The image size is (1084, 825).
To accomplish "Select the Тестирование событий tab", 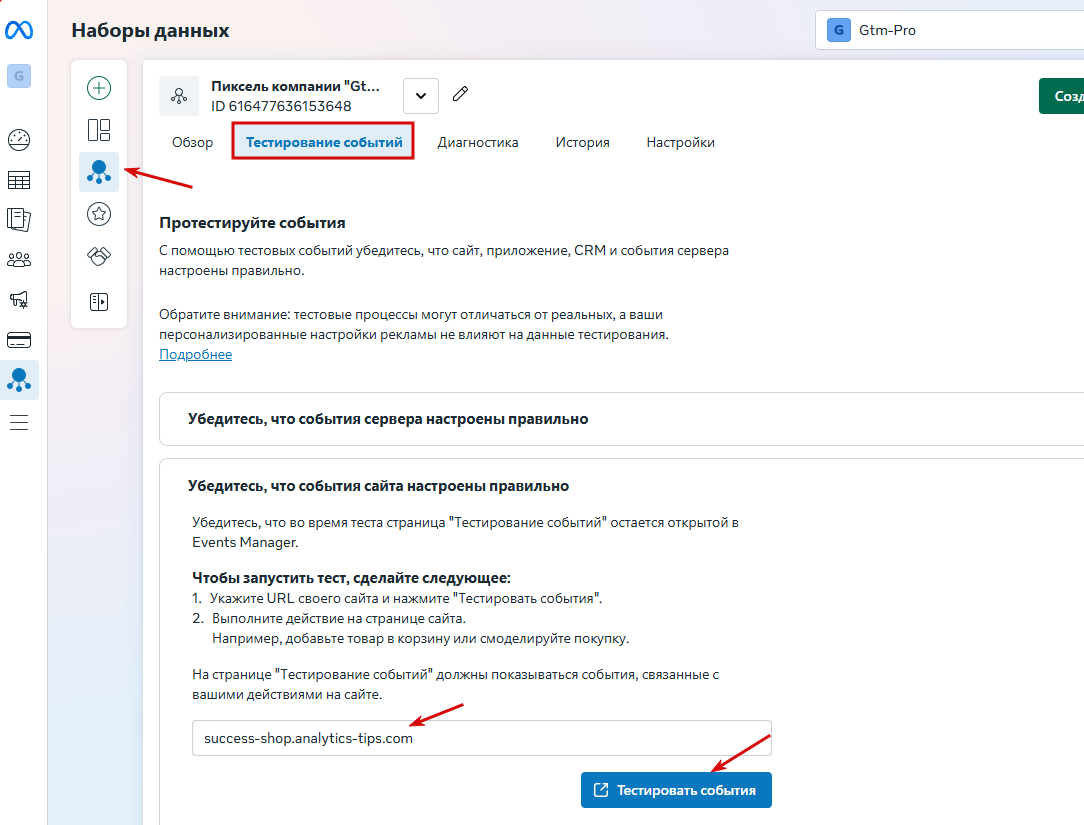I will [324, 142].
